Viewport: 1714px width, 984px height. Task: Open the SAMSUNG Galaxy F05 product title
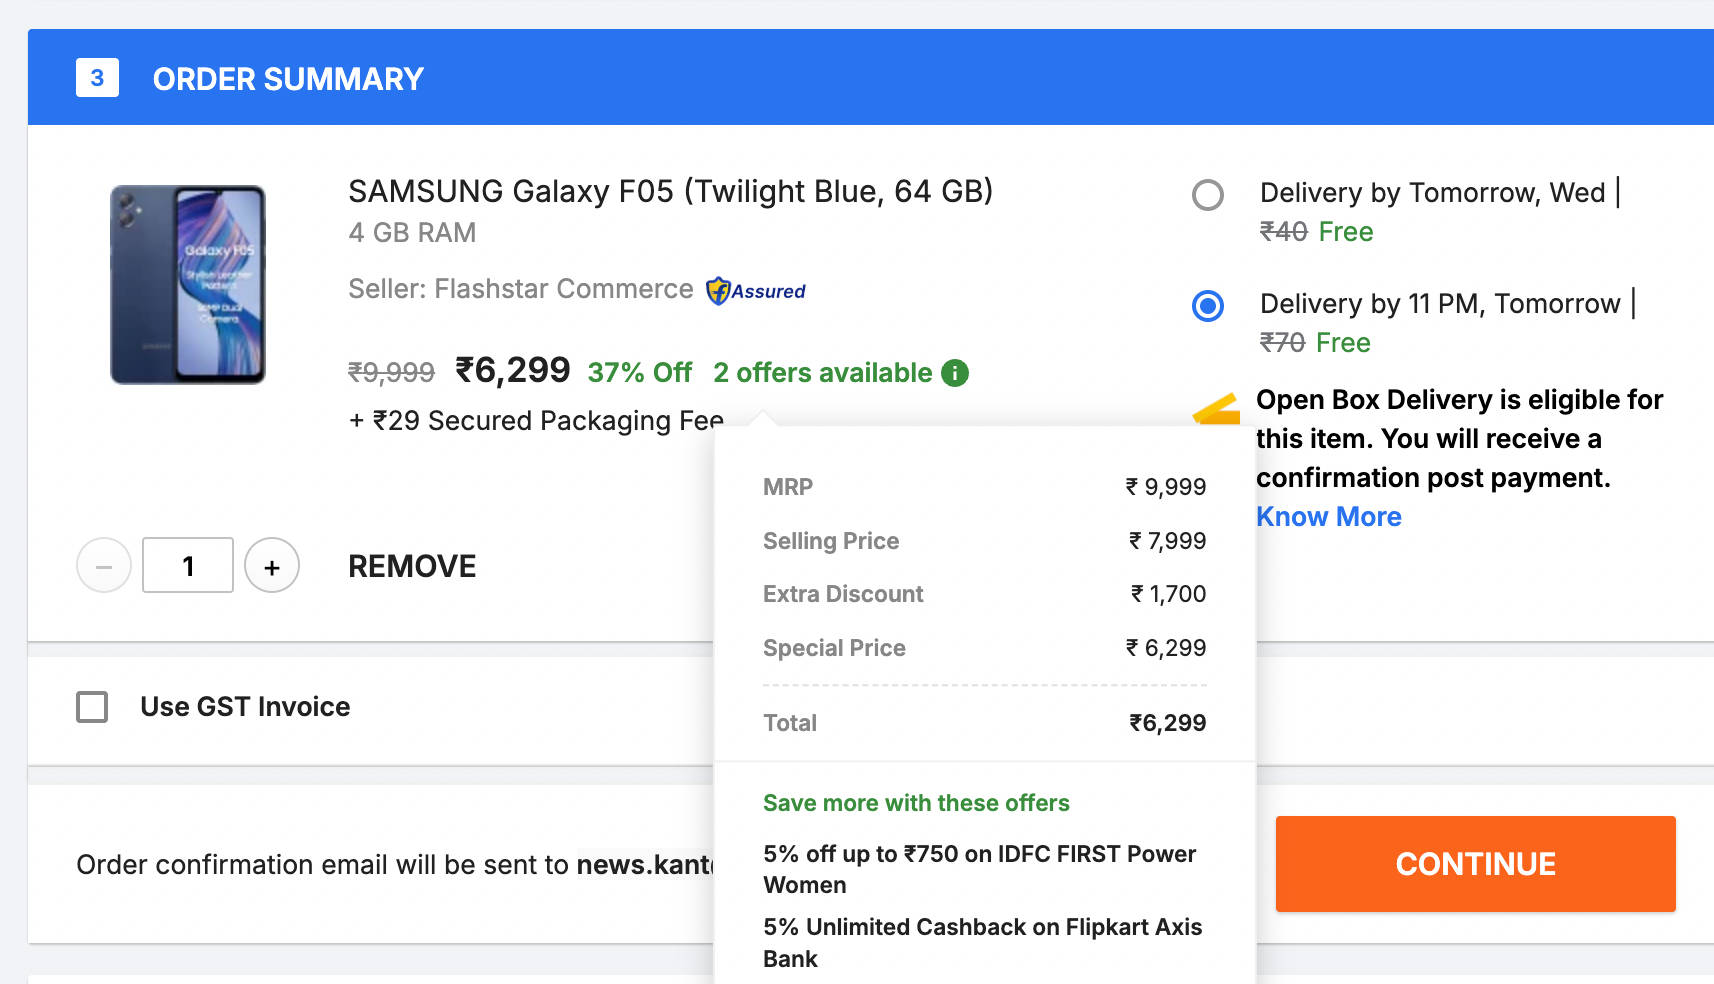click(670, 191)
